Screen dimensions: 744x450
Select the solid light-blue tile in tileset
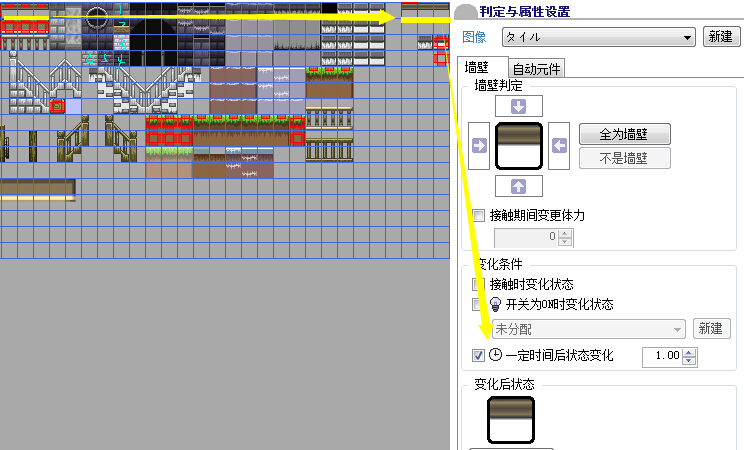pos(74,106)
